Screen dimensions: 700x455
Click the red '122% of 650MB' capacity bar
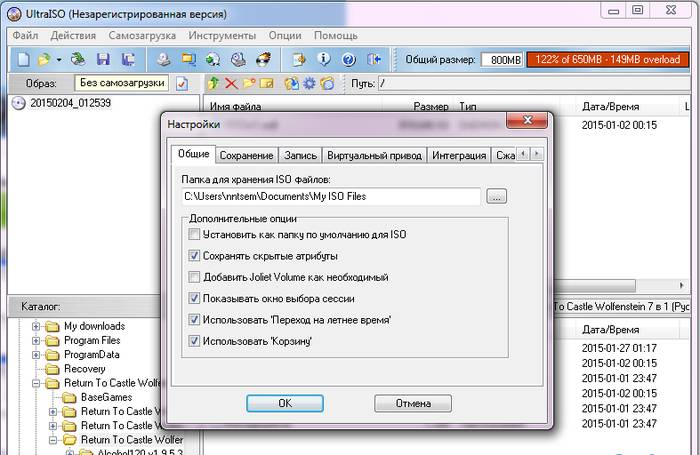pos(608,59)
